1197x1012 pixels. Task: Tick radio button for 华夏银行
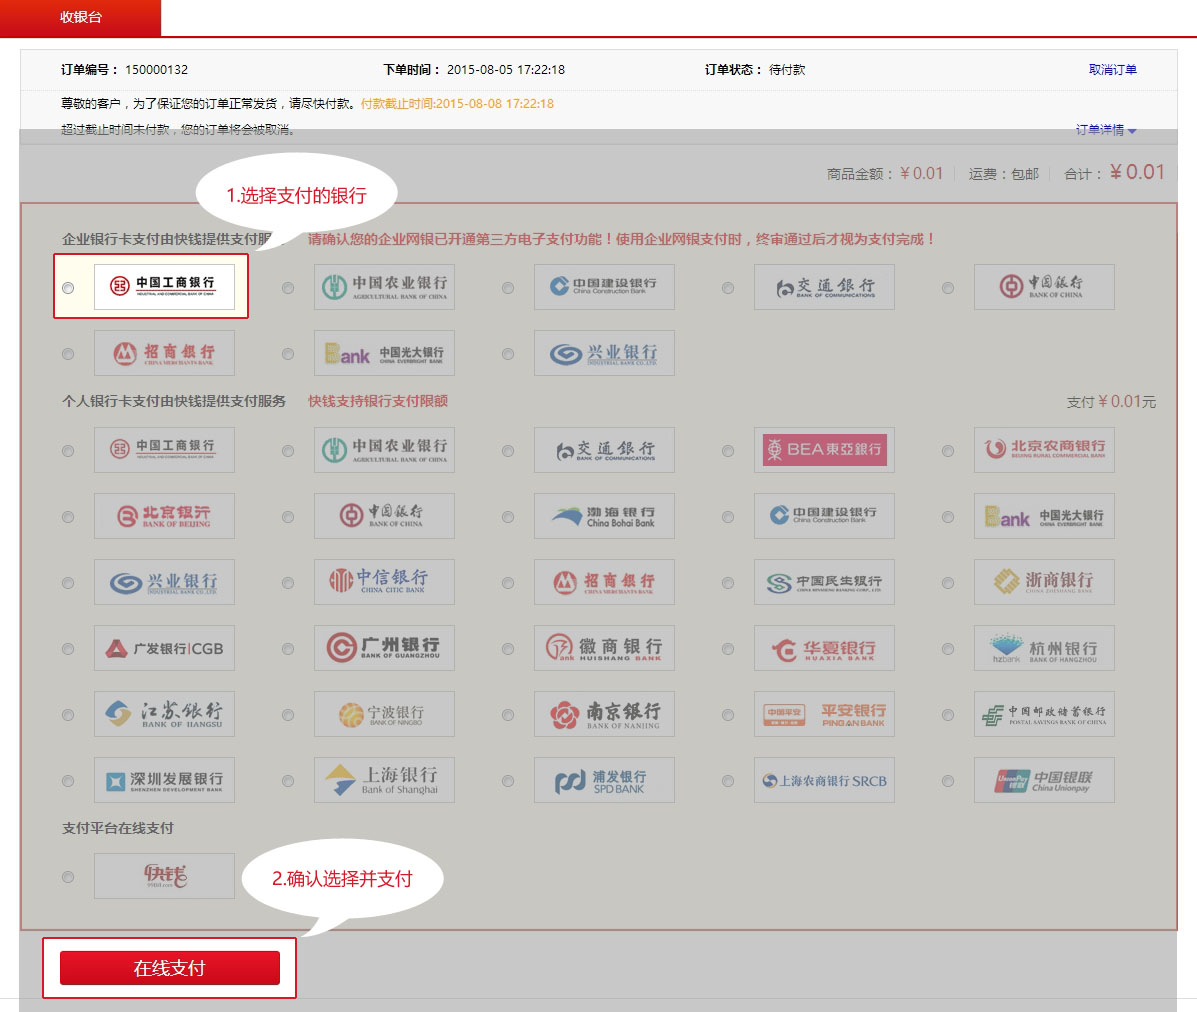pos(728,649)
